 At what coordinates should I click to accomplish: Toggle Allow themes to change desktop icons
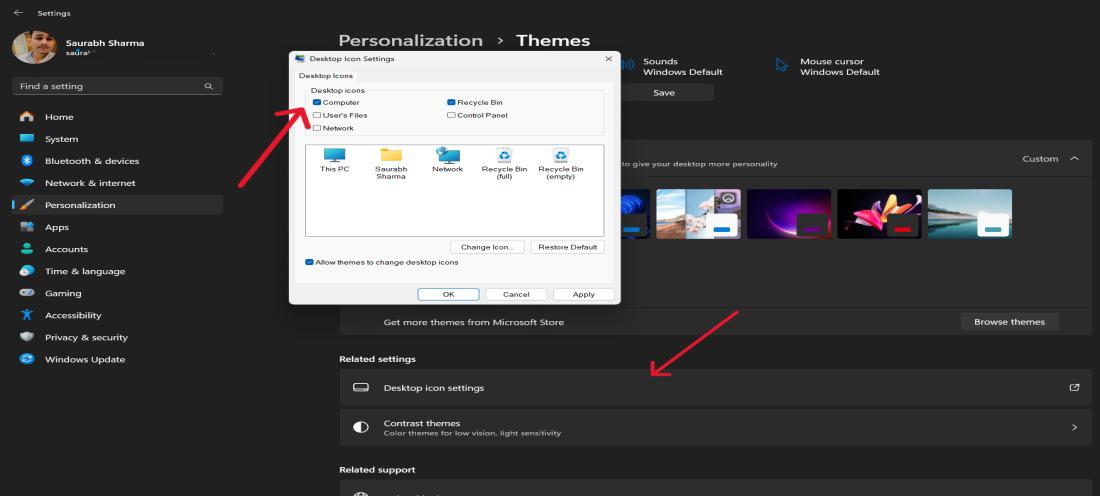pyautogui.click(x=309, y=262)
